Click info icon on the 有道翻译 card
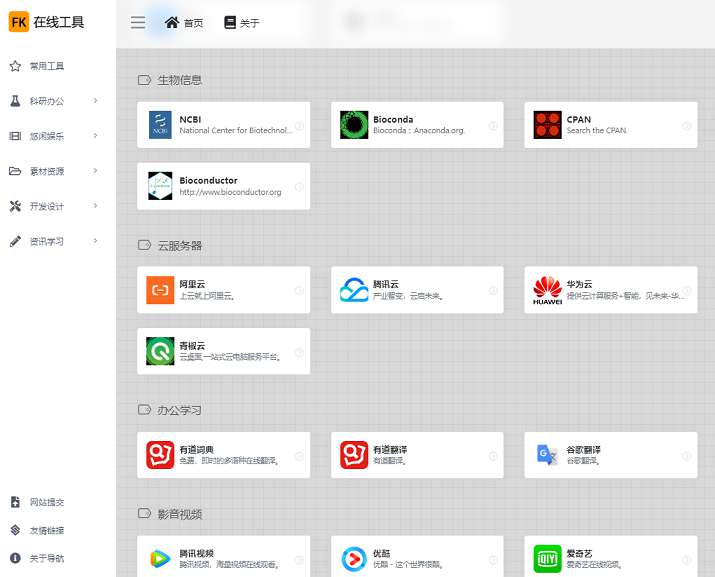This screenshot has width=715, height=577. click(x=493, y=456)
